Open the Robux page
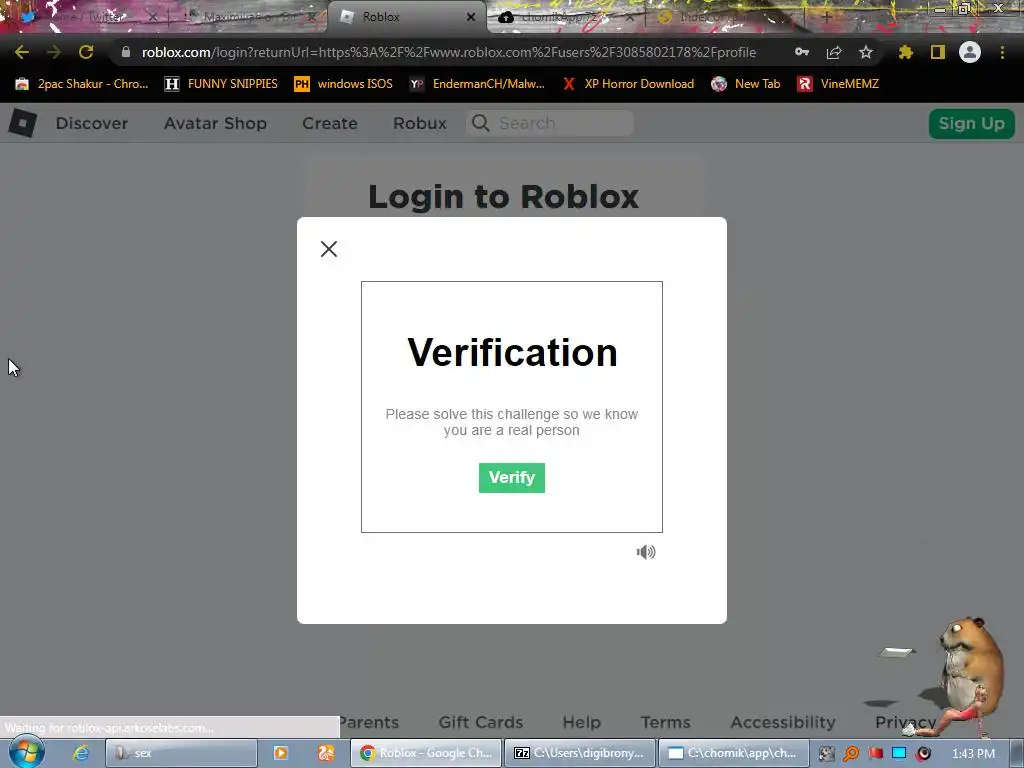Viewport: 1024px width, 768px height. (x=420, y=123)
